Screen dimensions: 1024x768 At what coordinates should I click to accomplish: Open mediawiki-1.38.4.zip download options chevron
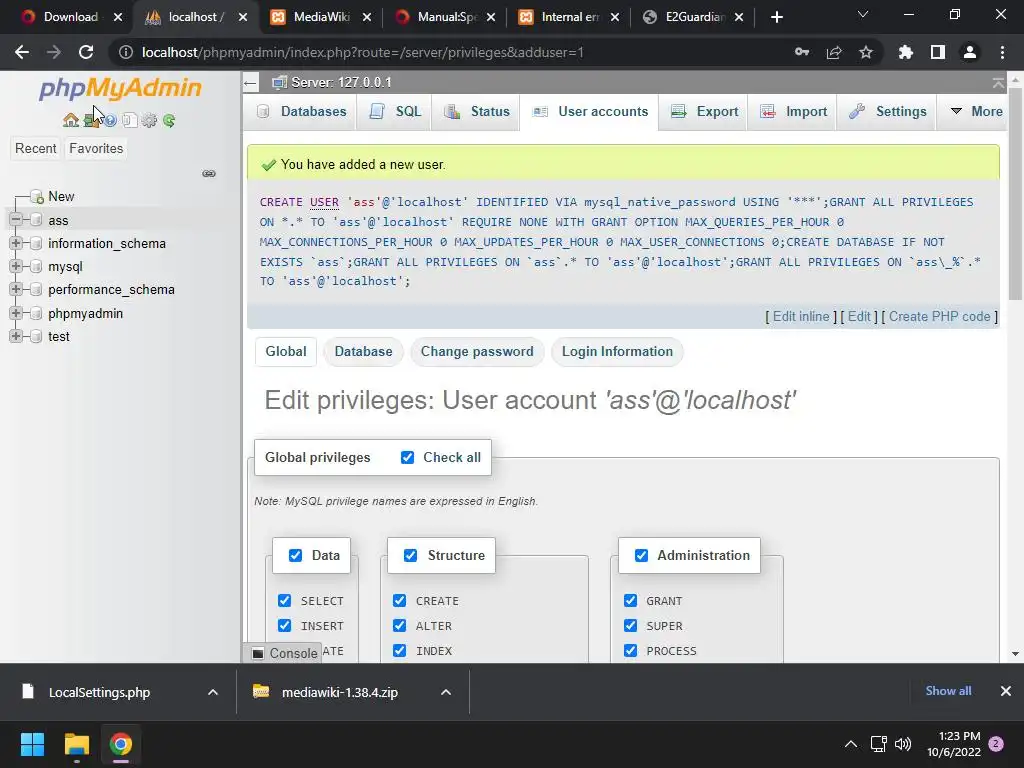click(x=446, y=692)
